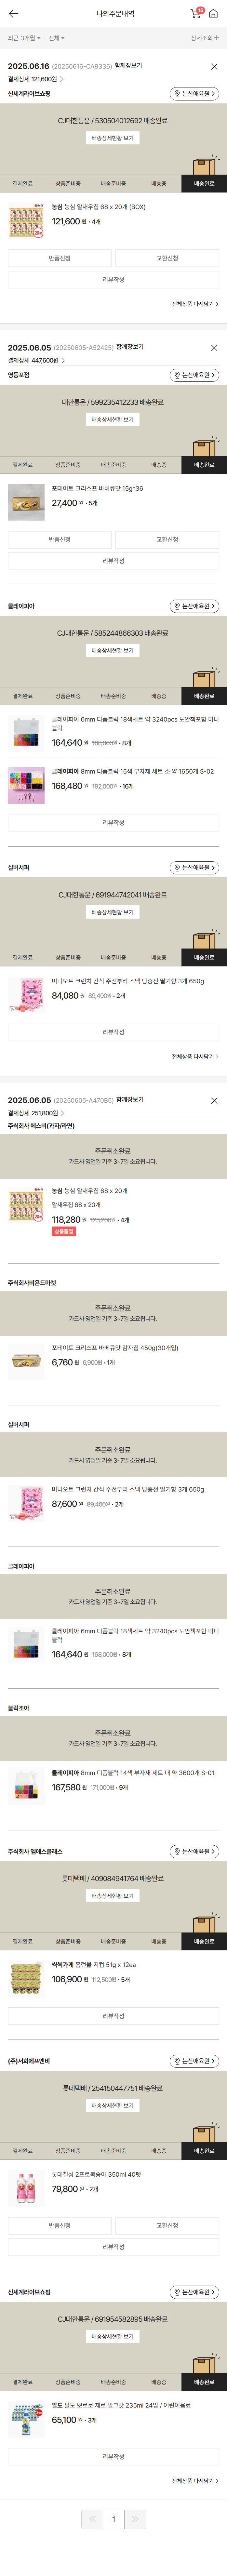Open the 최근 3개월 period dropdown
Viewport: 227px width, 2576px height.
pyautogui.click(x=24, y=38)
